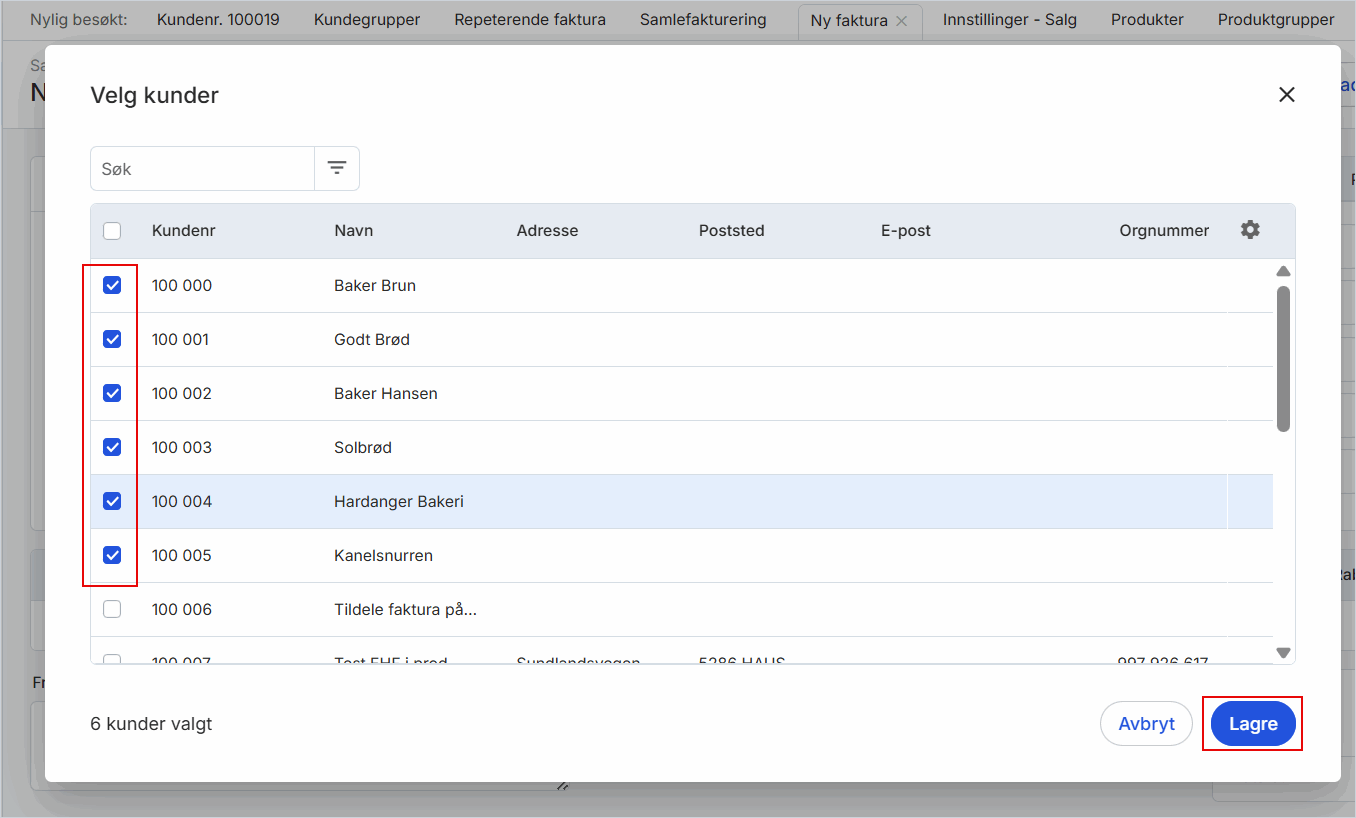
Task: Uncheck the Kanelsnurren checkbox
Action: point(112,555)
